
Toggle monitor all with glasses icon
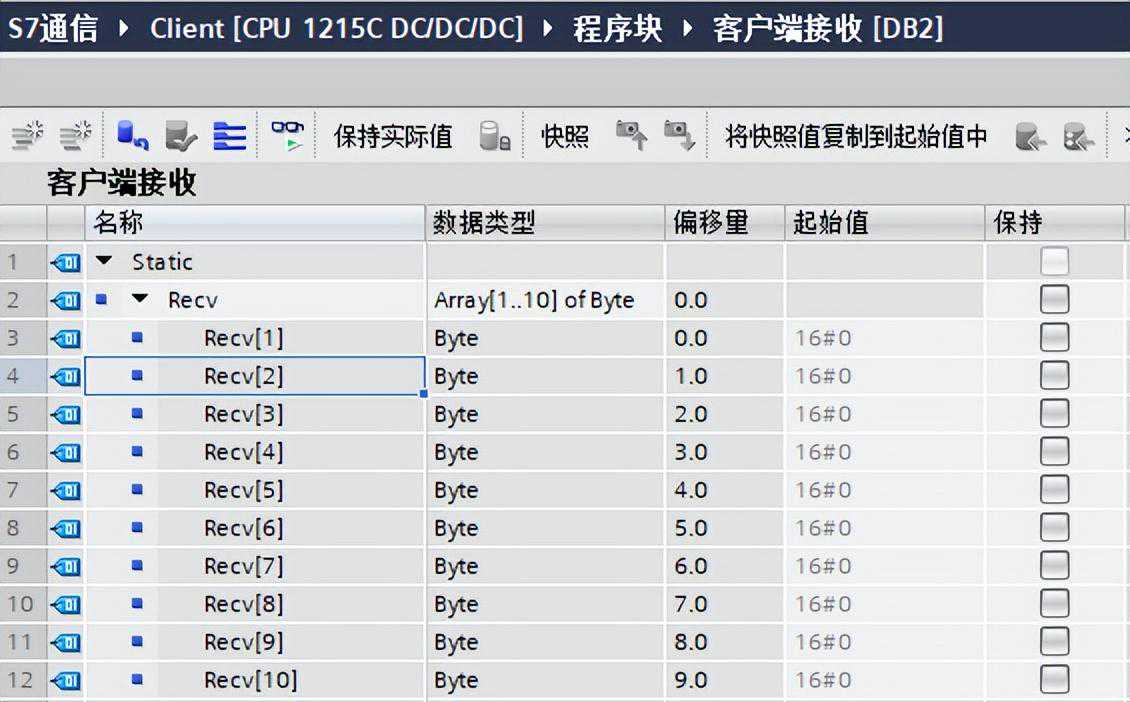(287, 135)
